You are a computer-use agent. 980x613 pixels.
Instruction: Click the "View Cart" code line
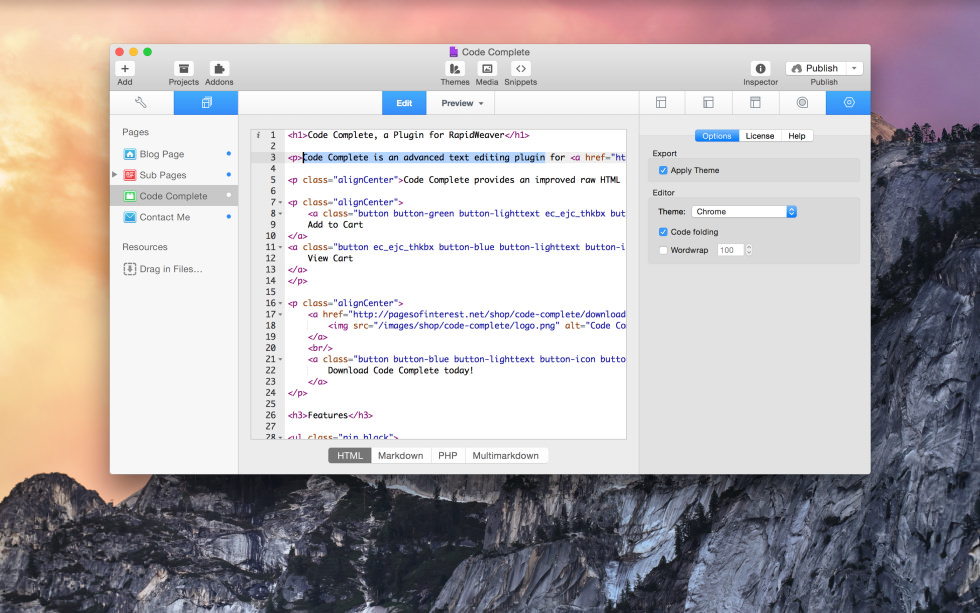tap(330, 258)
